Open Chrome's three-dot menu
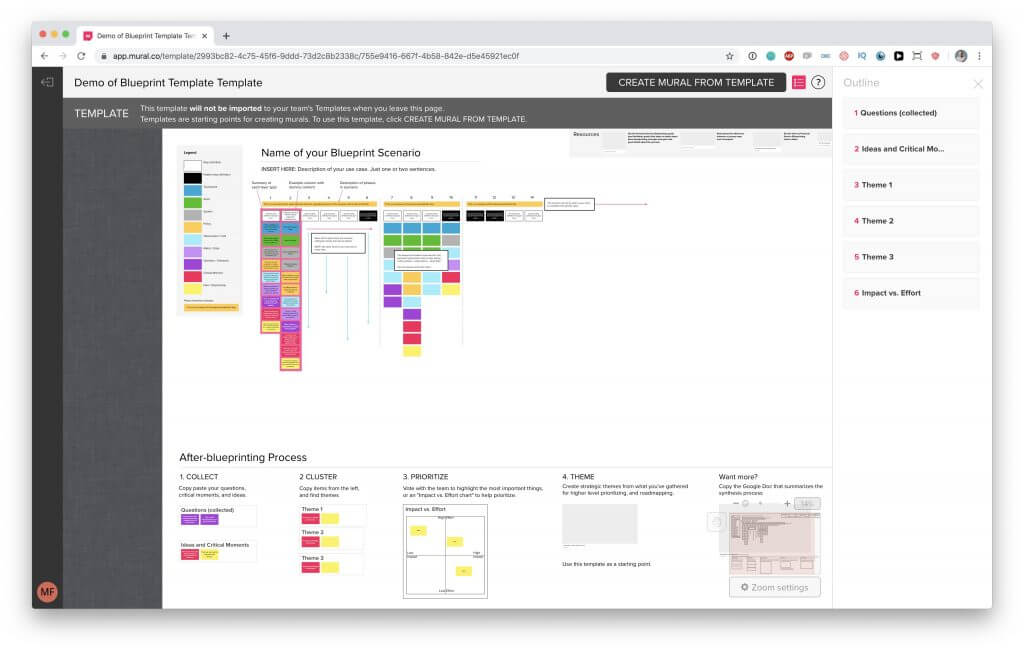The width and height of the screenshot is (1024, 651). click(979, 56)
